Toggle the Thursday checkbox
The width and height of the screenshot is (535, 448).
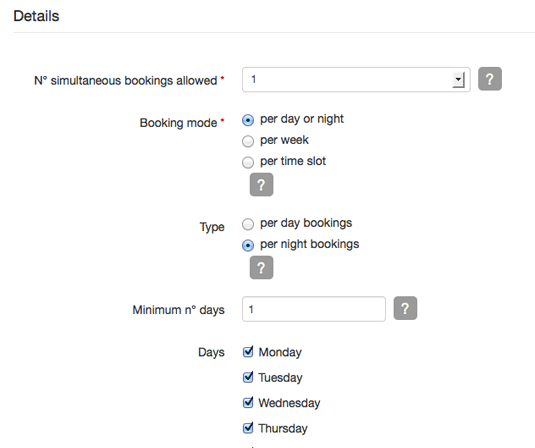(248, 428)
